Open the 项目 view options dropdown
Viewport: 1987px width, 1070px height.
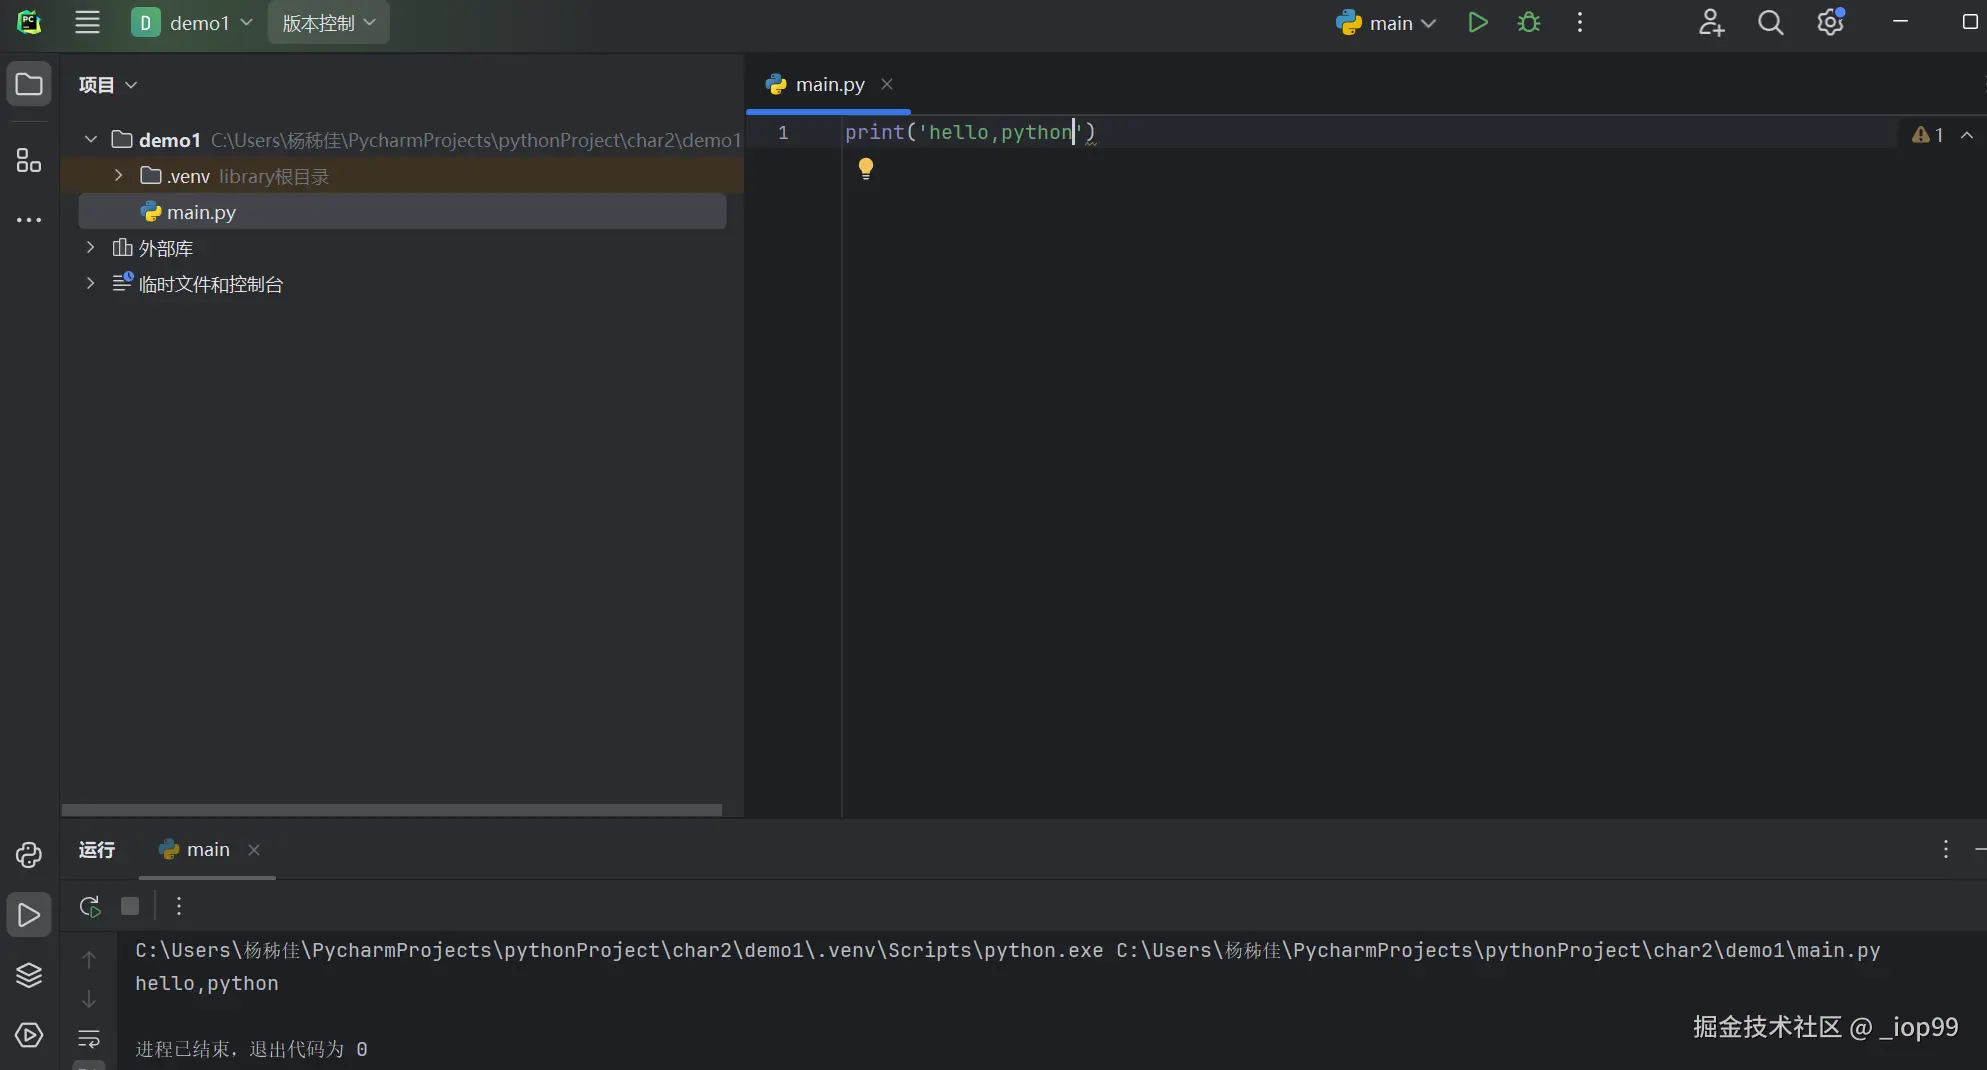click(x=108, y=85)
